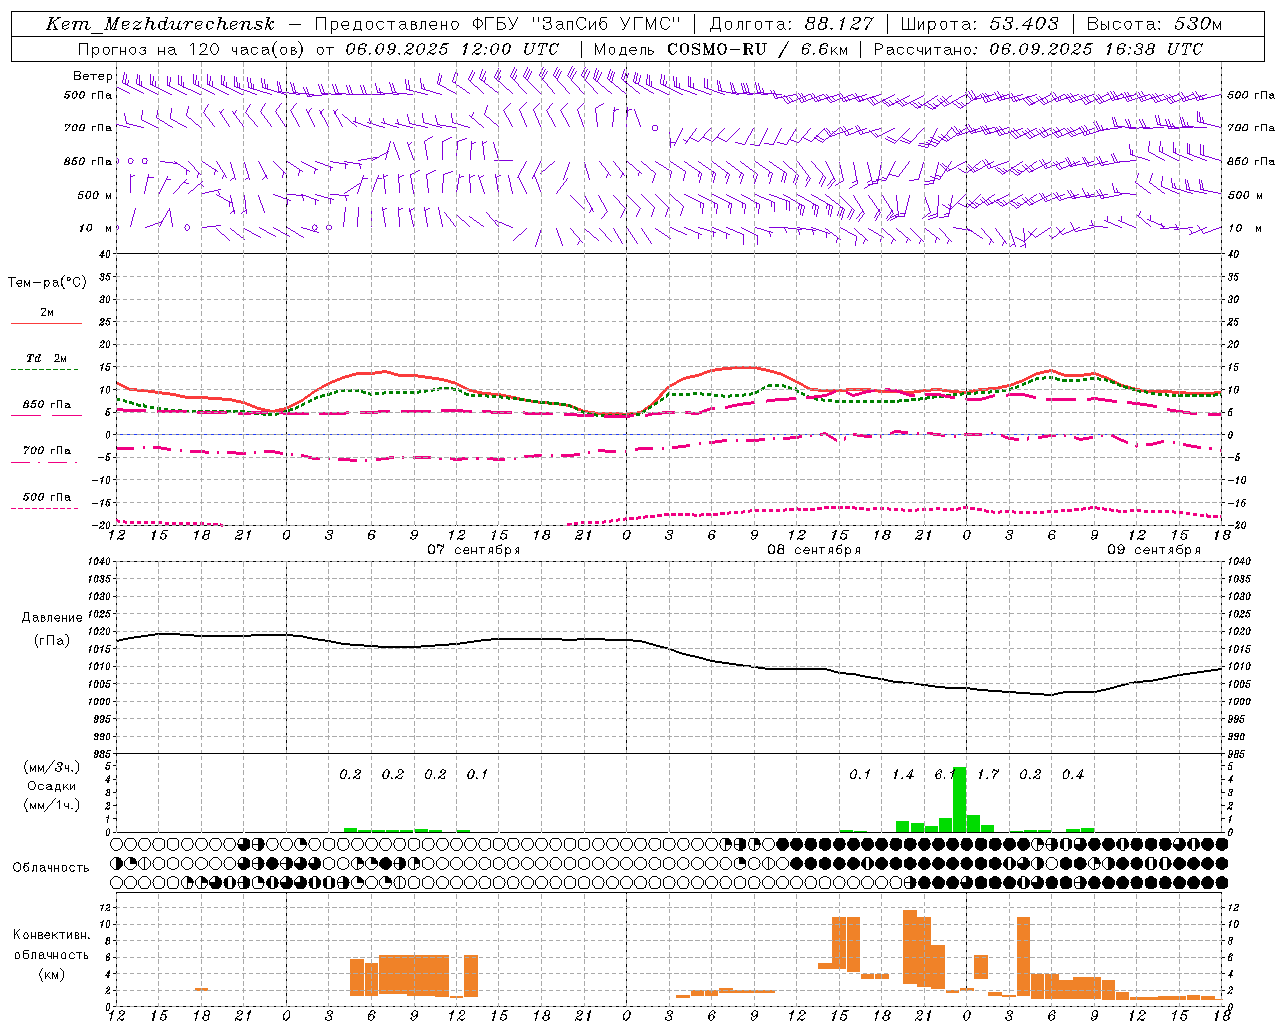This screenshot has height=1024, width=1280.
Task: Click the (мм/1ч.) precipitation unit label
Action: [x=52, y=804]
